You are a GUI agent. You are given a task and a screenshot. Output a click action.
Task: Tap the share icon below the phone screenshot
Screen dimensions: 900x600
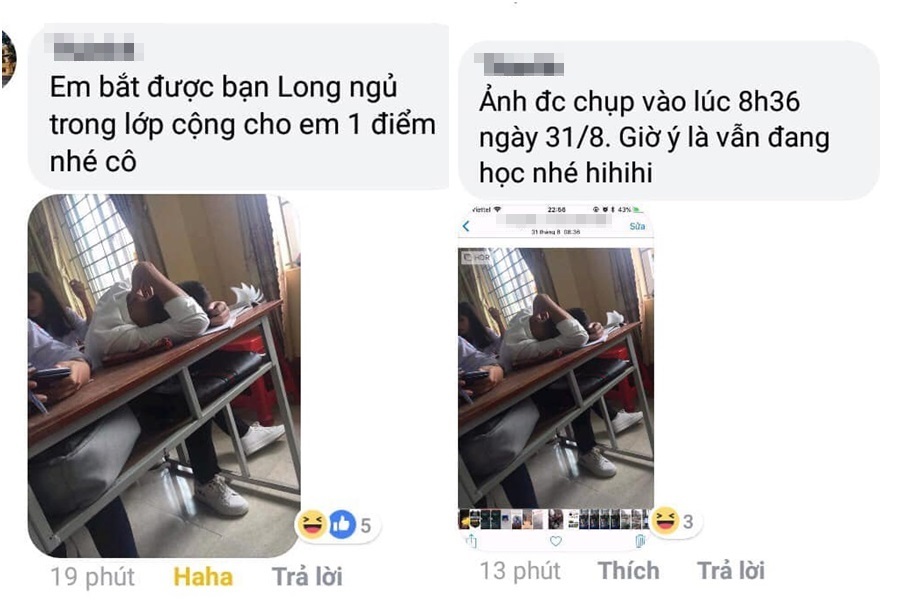471,541
